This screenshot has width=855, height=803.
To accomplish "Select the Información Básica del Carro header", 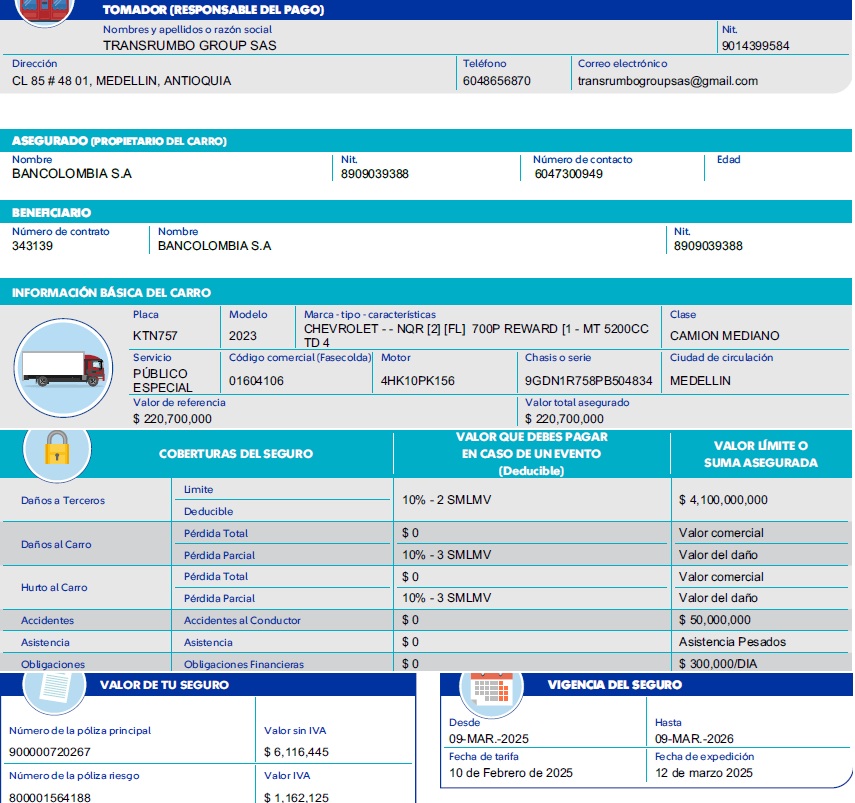I will coord(111,293).
